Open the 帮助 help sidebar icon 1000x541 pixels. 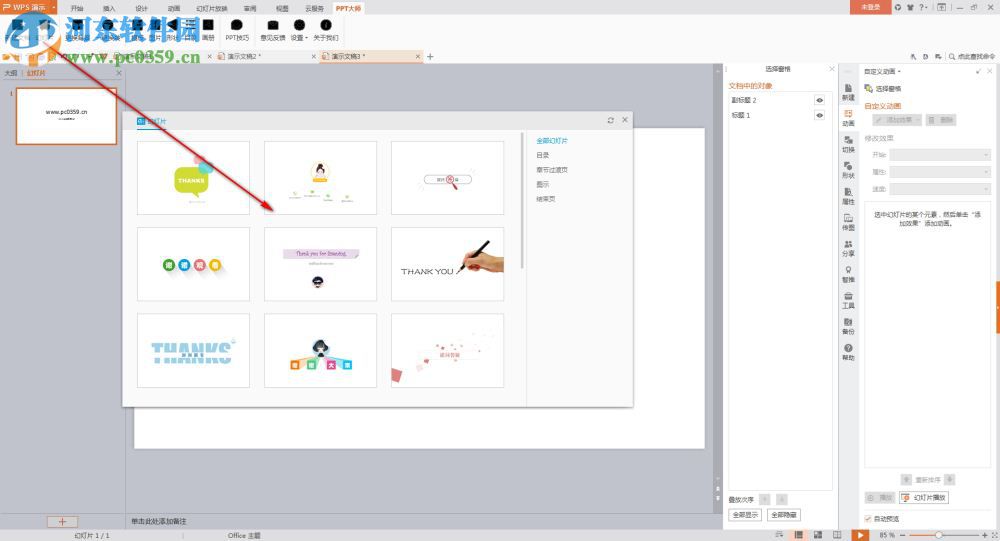pos(848,352)
